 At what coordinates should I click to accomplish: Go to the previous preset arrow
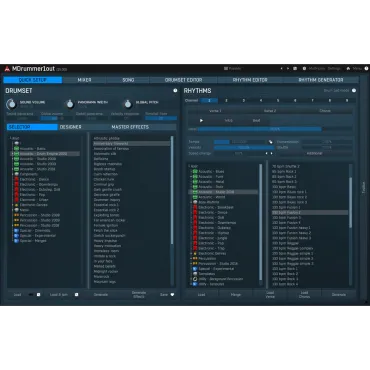point(281,68)
